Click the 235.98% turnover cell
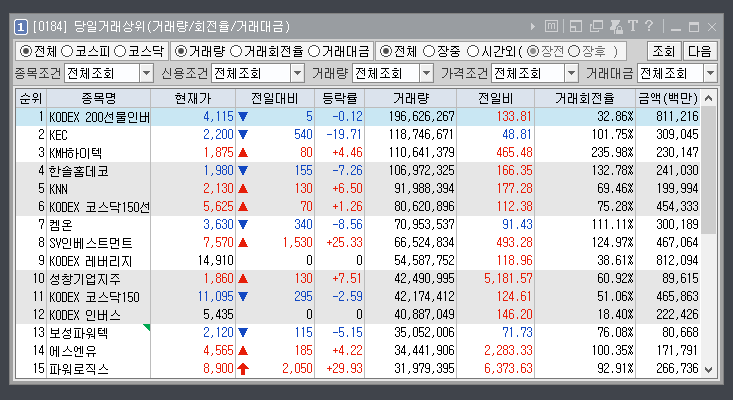733x400 pixels. [612, 152]
